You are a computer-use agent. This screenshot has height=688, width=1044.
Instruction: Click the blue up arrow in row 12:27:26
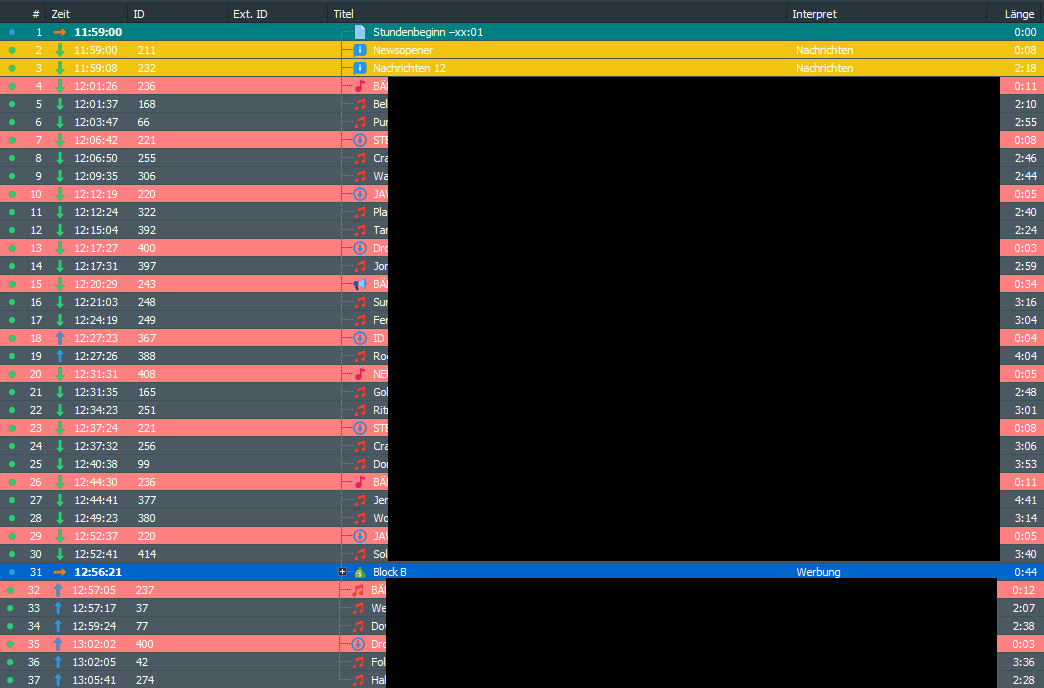(60, 356)
